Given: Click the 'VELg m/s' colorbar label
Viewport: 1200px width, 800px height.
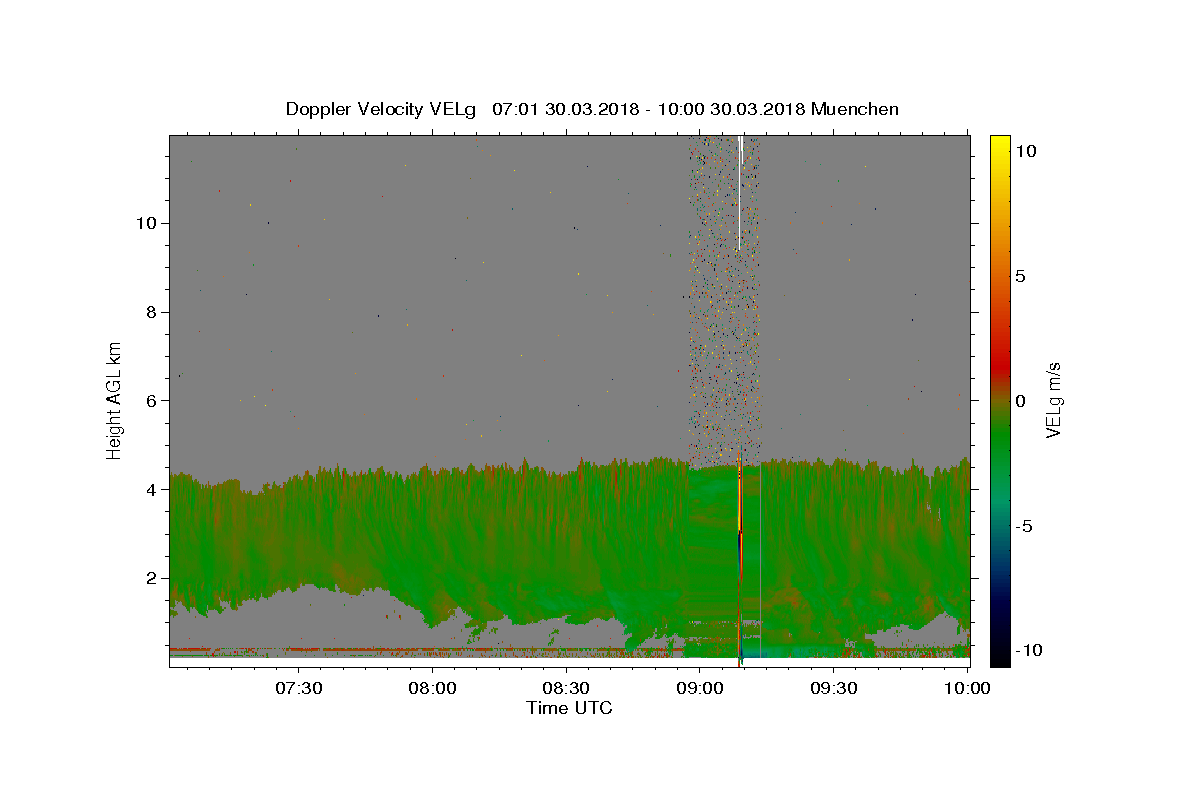Looking at the screenshot, I should coord(1053,400).
